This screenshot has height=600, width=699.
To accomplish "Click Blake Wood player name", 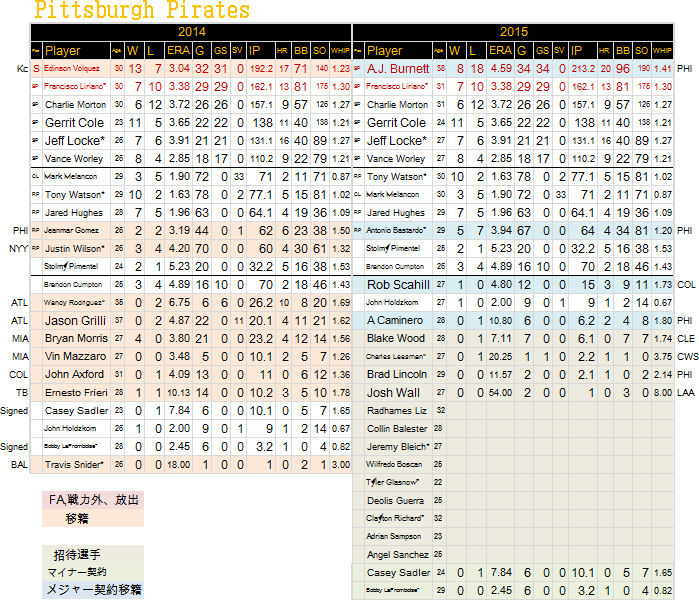I will click(x=395, y=338).
